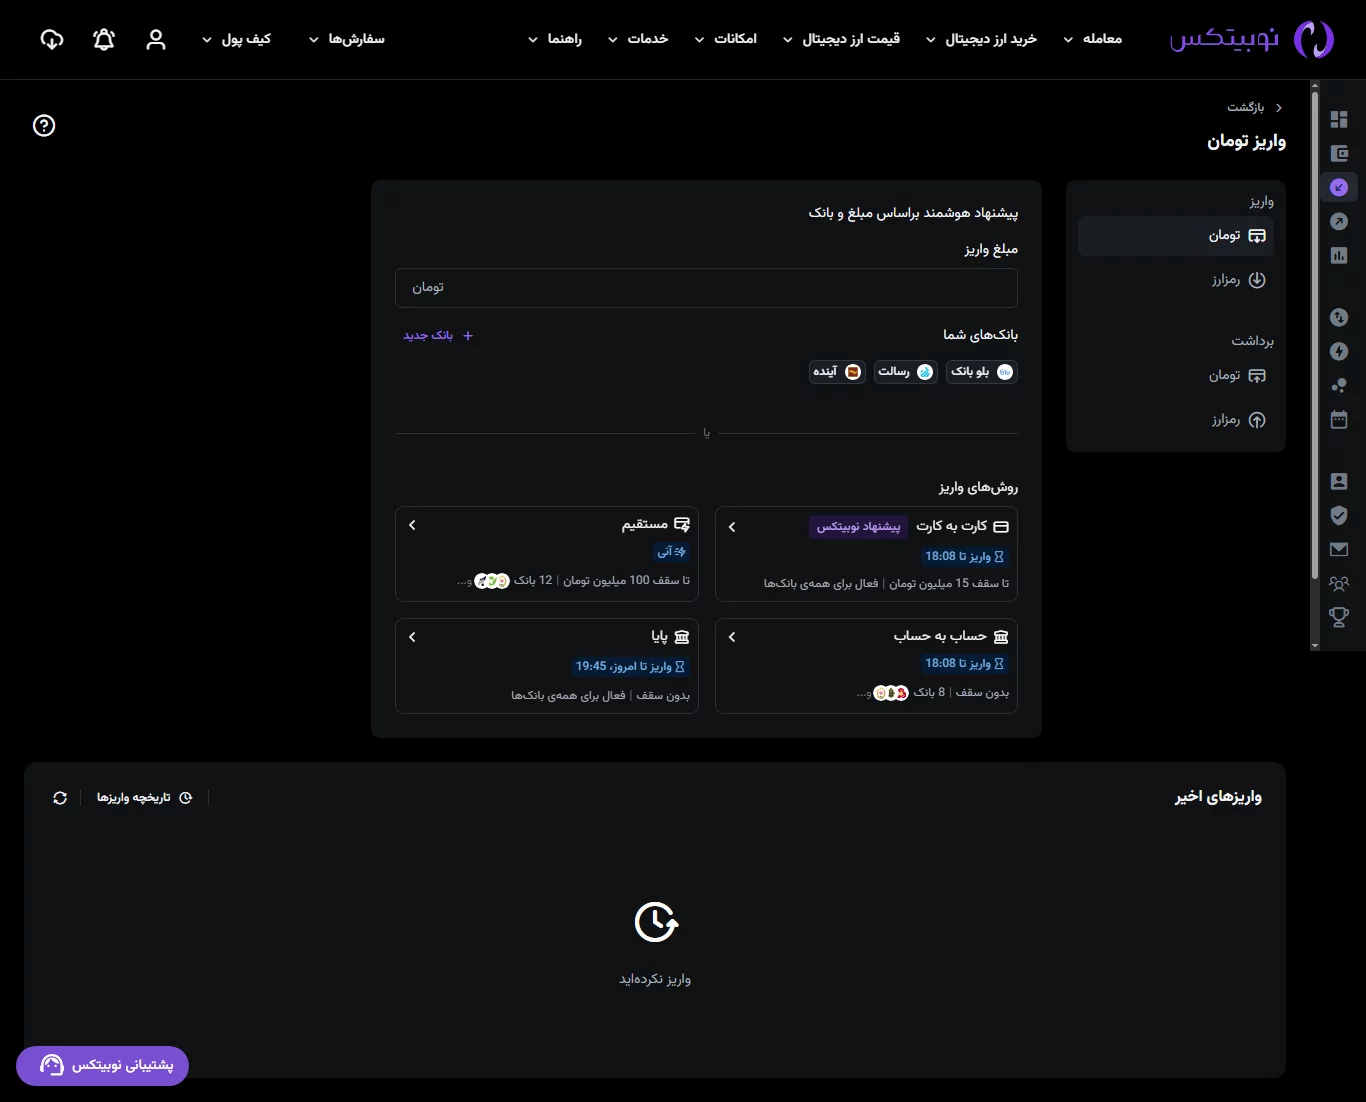The image size is (1366, 1102).
Task: Click the مستقیم direct deposit icon
Action: pyautogui.click(x=682, y=524)
